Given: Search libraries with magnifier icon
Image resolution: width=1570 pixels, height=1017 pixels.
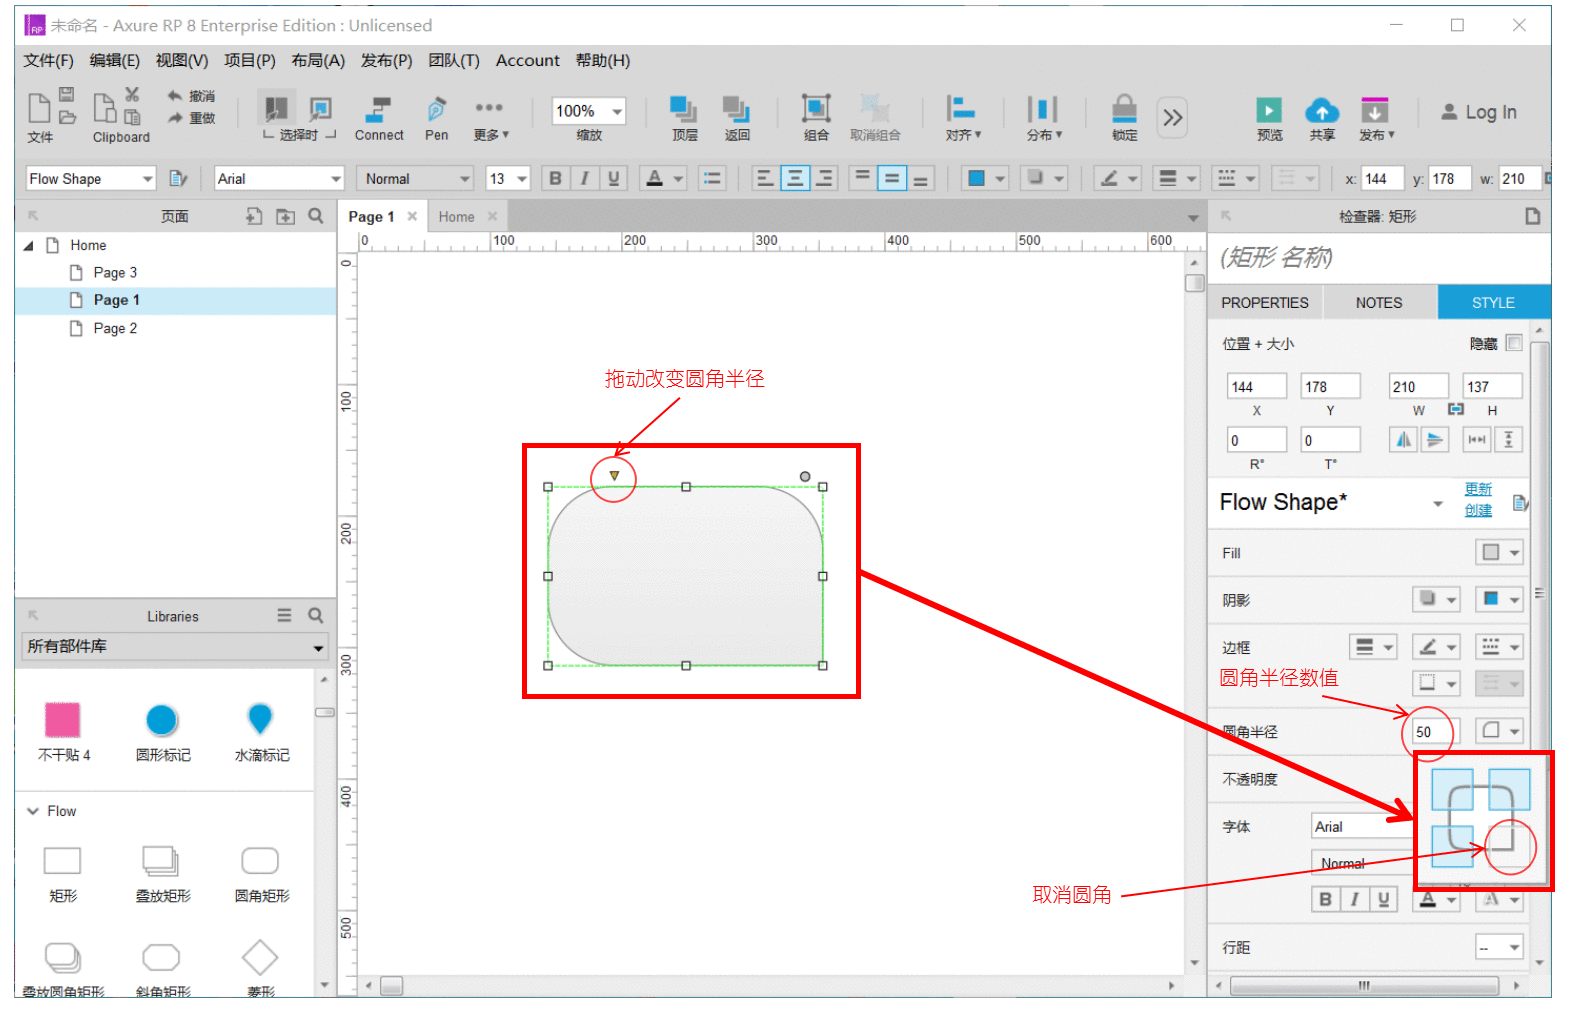Looking at the screenshot, I should pos(316,616).
